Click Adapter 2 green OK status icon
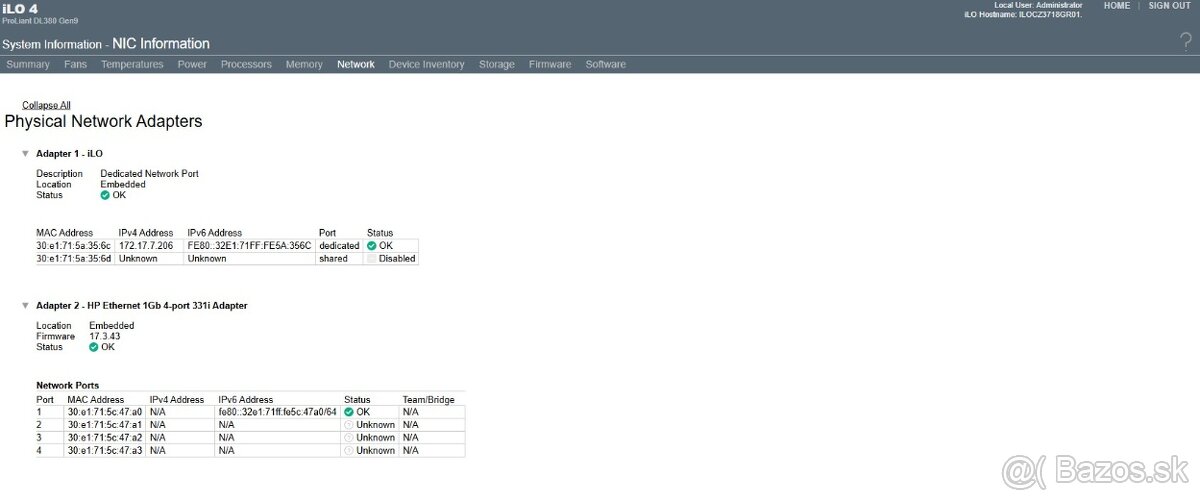The height and width of the screenshot is (500, 1200). tap(94, 347)
